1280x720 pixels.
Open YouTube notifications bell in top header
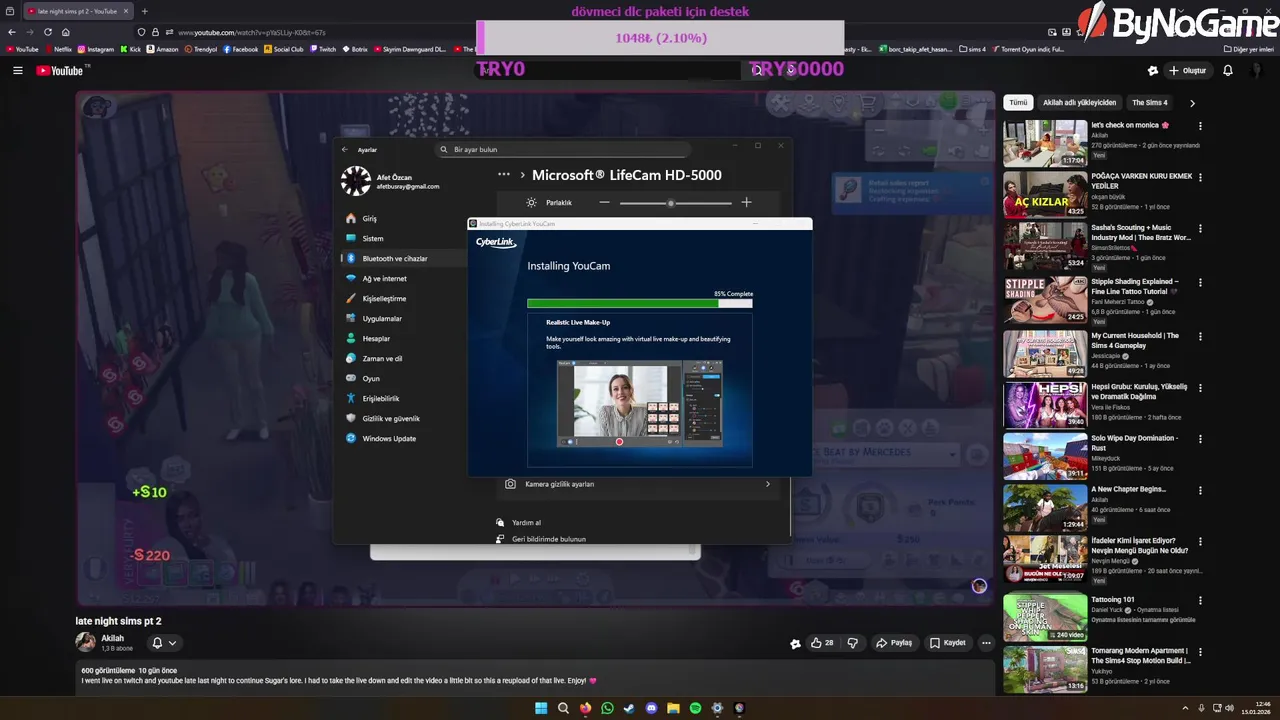click(1228, 71)
